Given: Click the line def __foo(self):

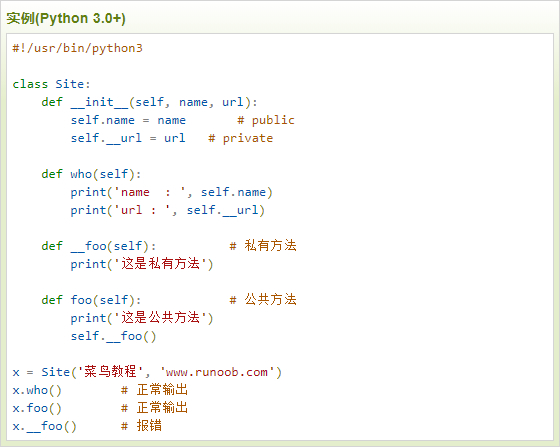Looking at the screenshot, I should tap(99, 246).
